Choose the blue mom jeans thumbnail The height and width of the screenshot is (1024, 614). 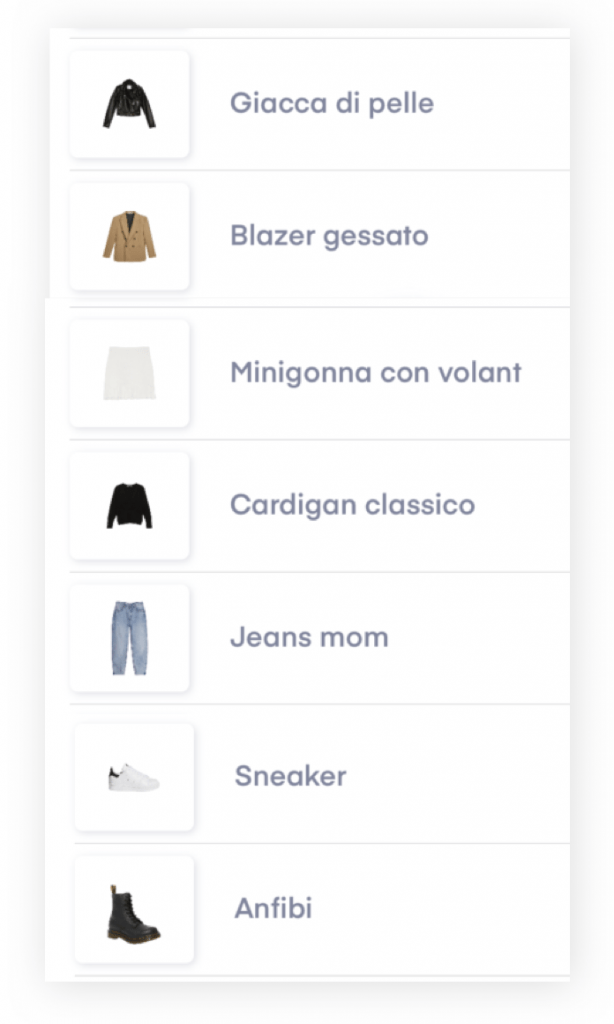point(129,638)
